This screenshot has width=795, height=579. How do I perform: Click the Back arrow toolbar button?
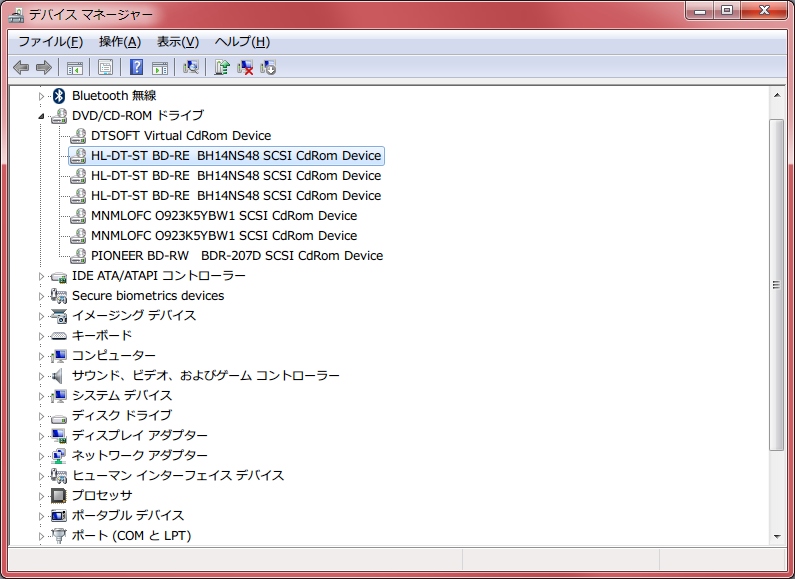pyautogui.click(x=21, y=67)
